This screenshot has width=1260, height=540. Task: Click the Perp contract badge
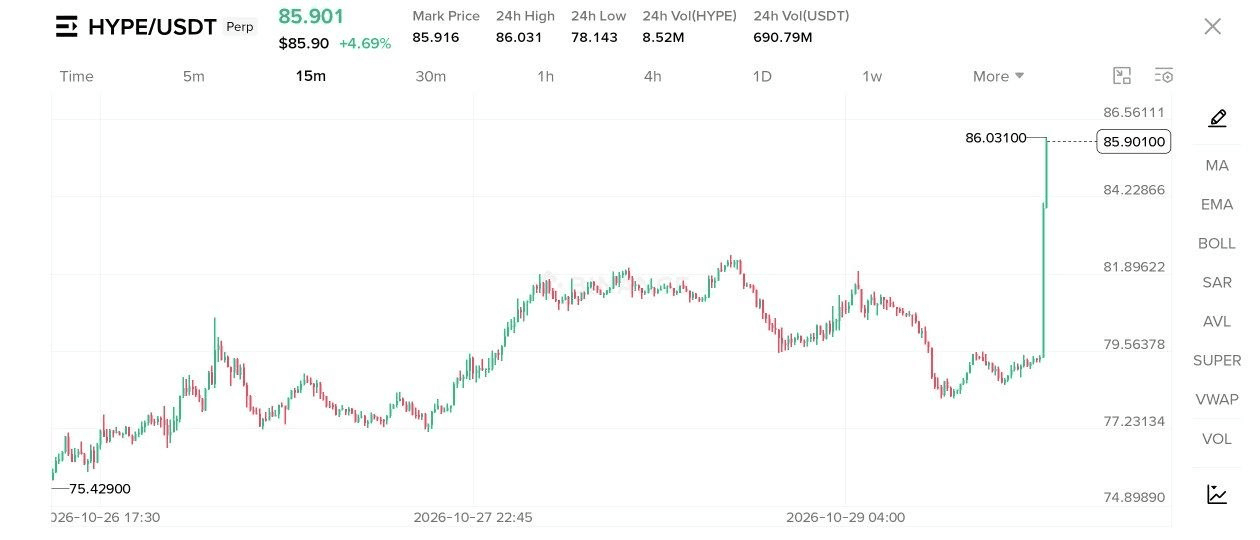tap(240, 27)
